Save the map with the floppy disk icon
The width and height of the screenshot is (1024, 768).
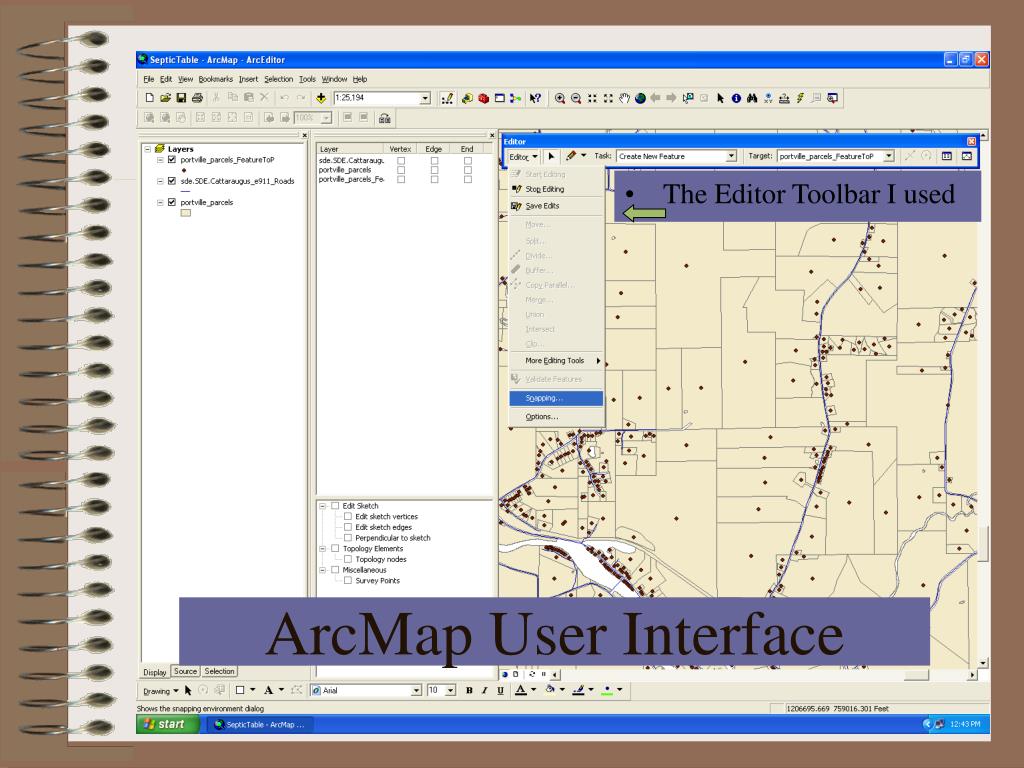pos(181,98)
